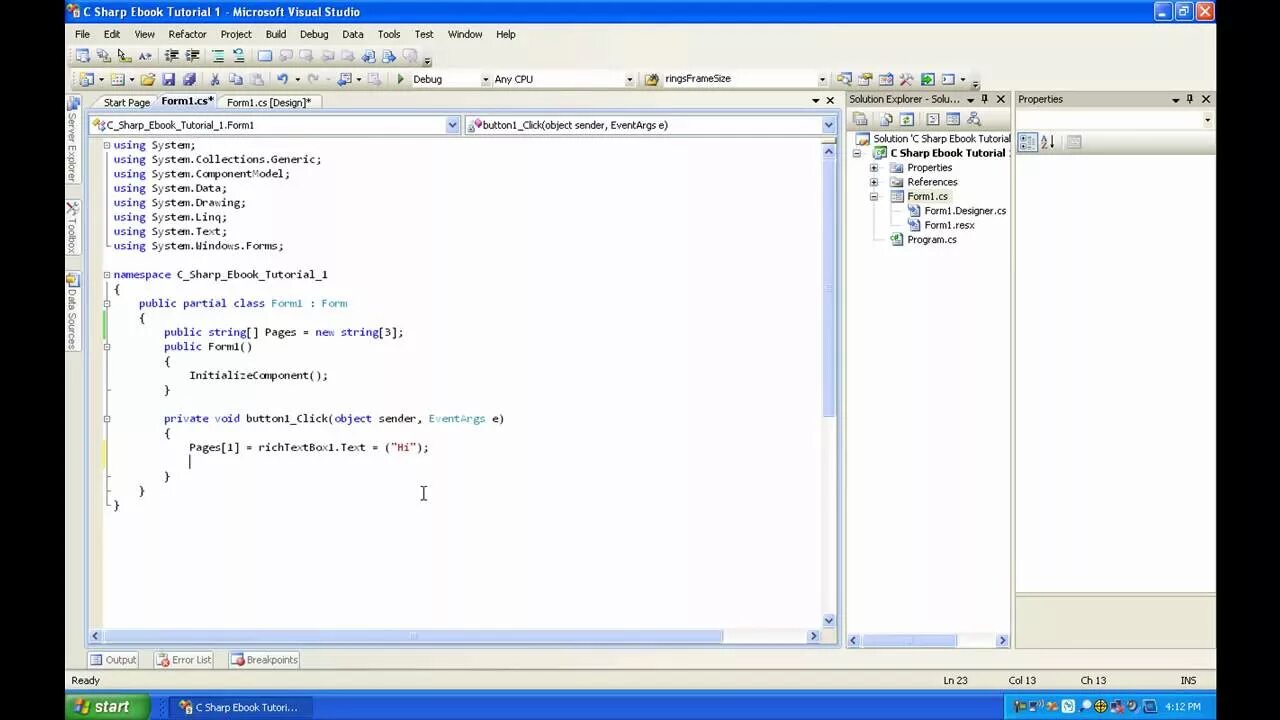Click the Undo arrow icon

click(x=282, y=79)
